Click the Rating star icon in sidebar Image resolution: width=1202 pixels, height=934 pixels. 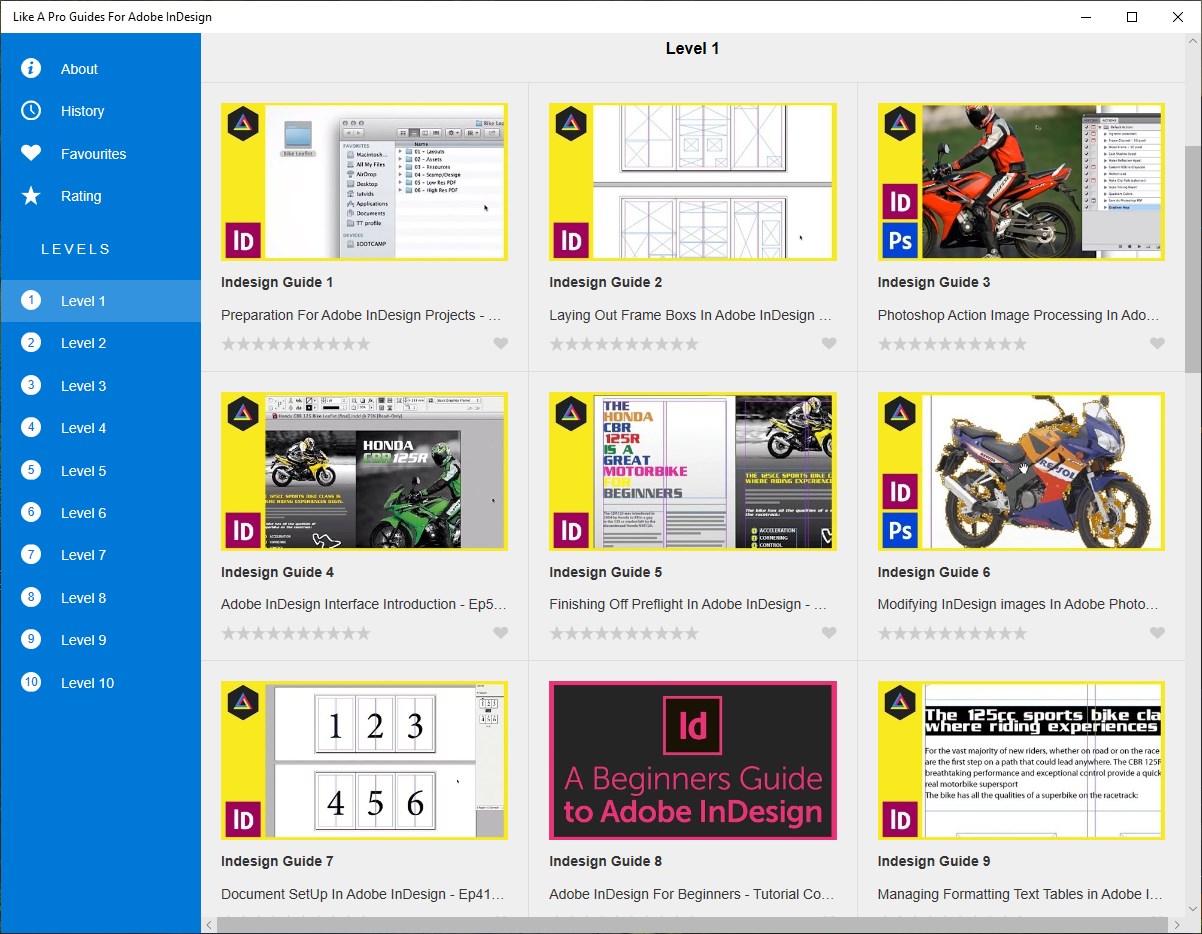[x=31, y=195]
